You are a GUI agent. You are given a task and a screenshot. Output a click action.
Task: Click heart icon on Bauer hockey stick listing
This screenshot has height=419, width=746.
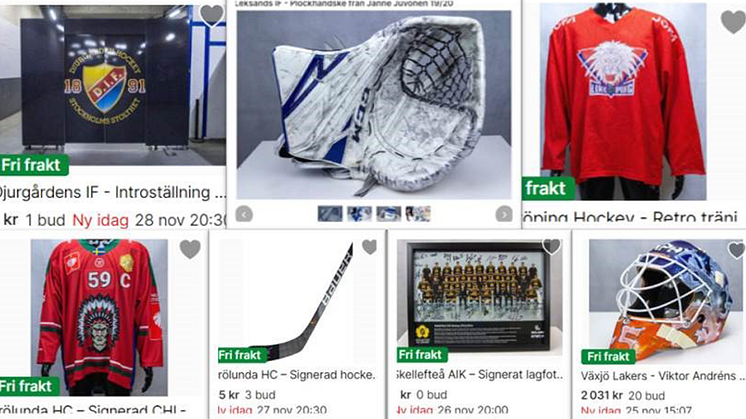tap(370, 247)
